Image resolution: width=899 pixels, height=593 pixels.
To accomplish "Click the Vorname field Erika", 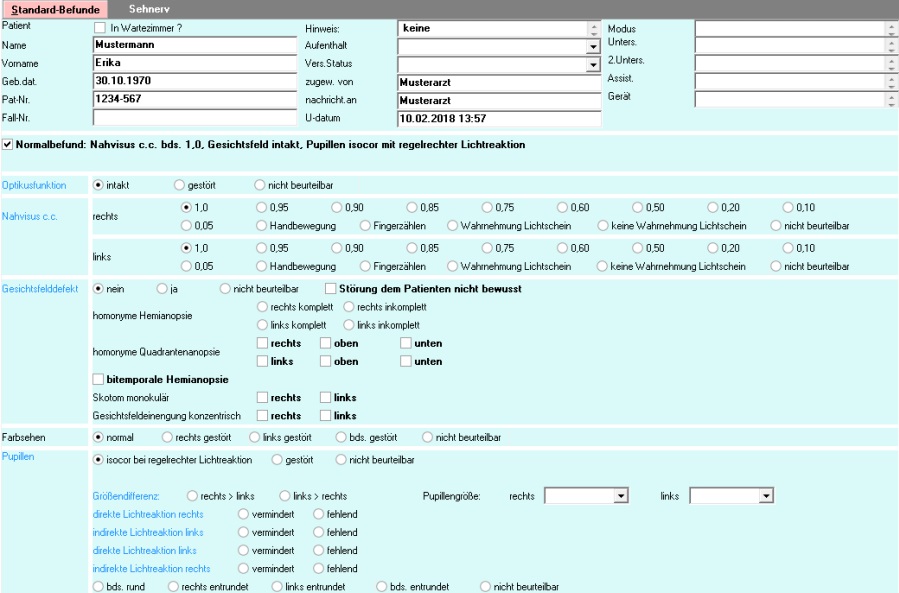I will pos(194,64).
